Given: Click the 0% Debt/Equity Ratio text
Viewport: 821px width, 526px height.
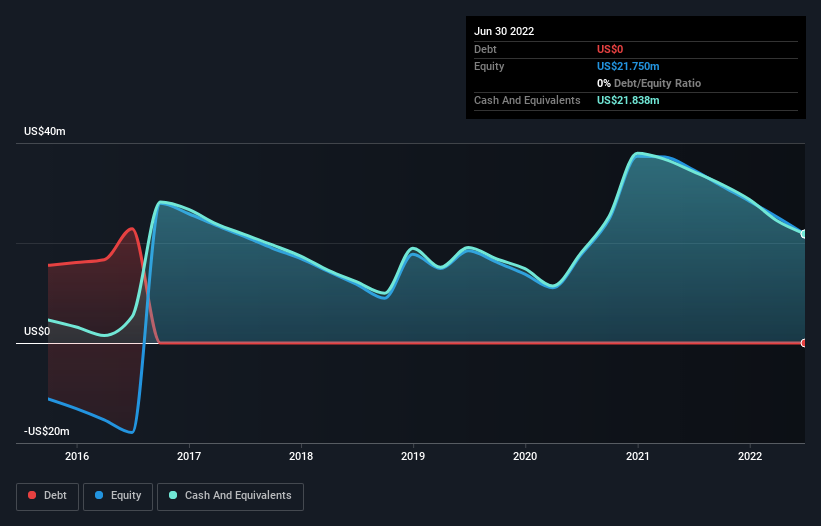Looking at the screenshot, I should pos(649,83).
